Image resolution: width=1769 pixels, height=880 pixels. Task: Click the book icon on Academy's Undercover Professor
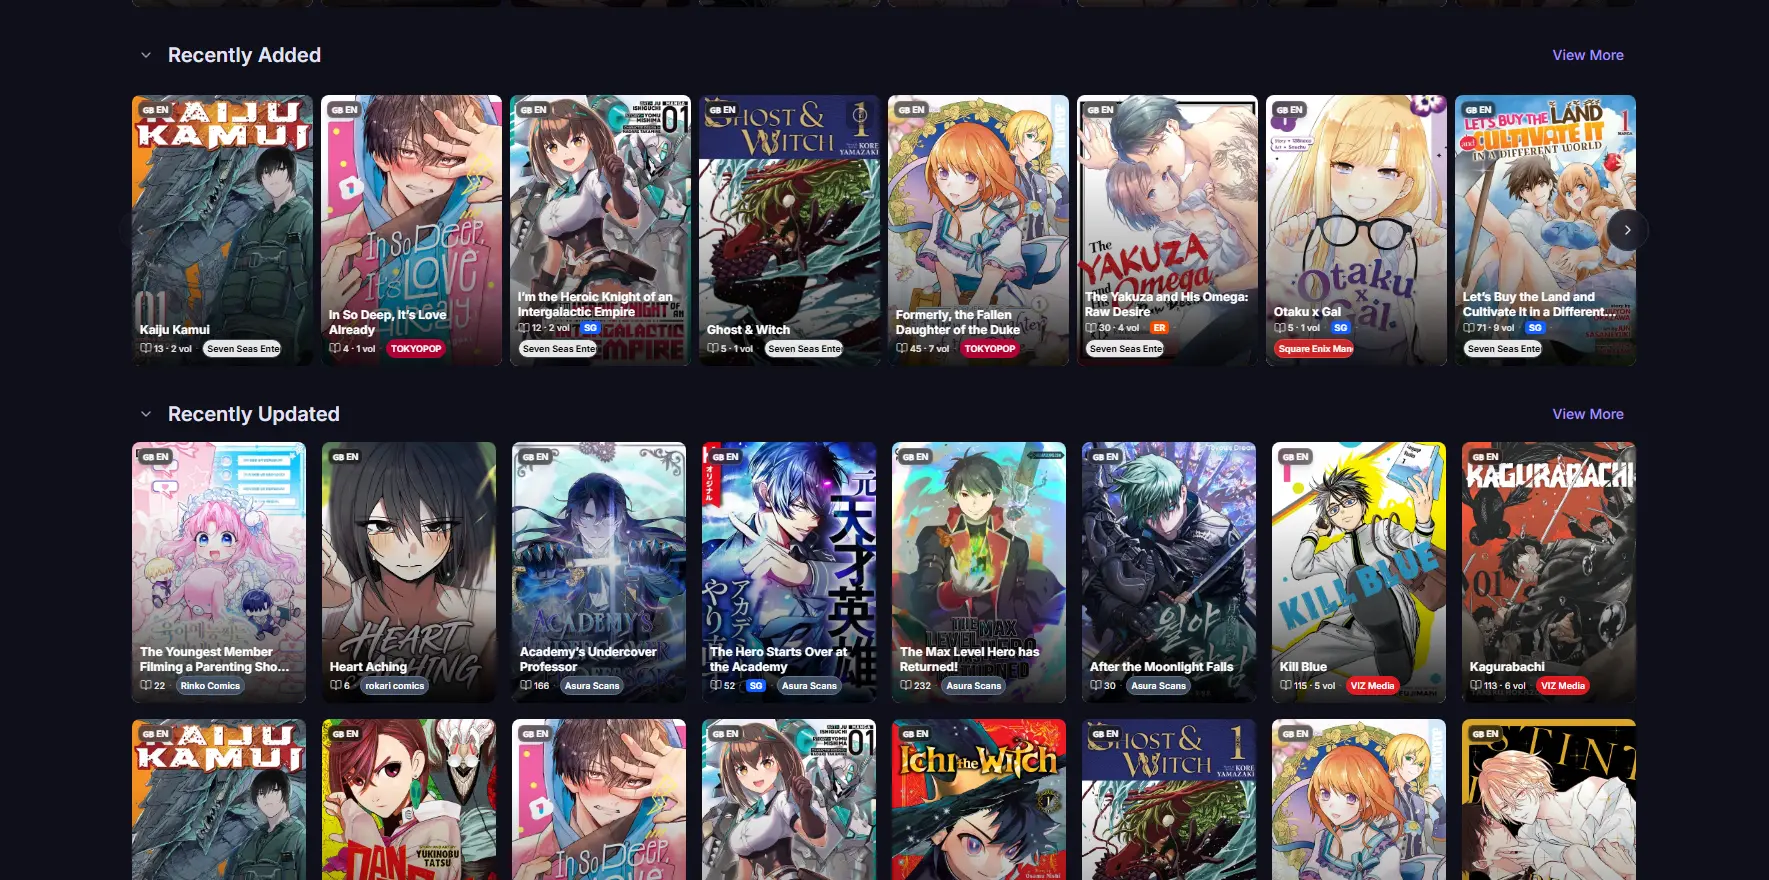click(x=526, y=686)
